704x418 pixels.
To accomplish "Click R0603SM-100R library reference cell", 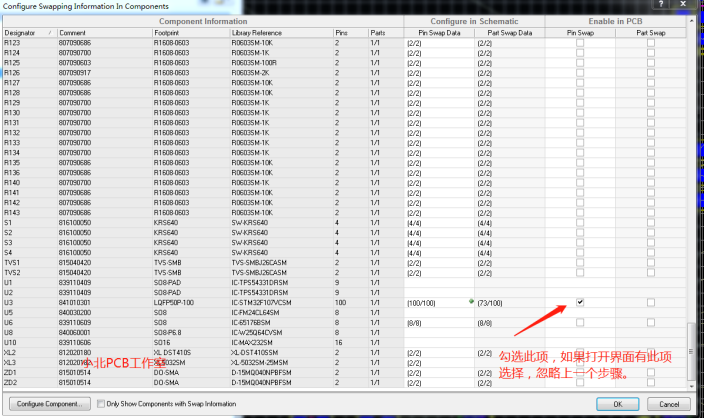I will coord(282,63).
